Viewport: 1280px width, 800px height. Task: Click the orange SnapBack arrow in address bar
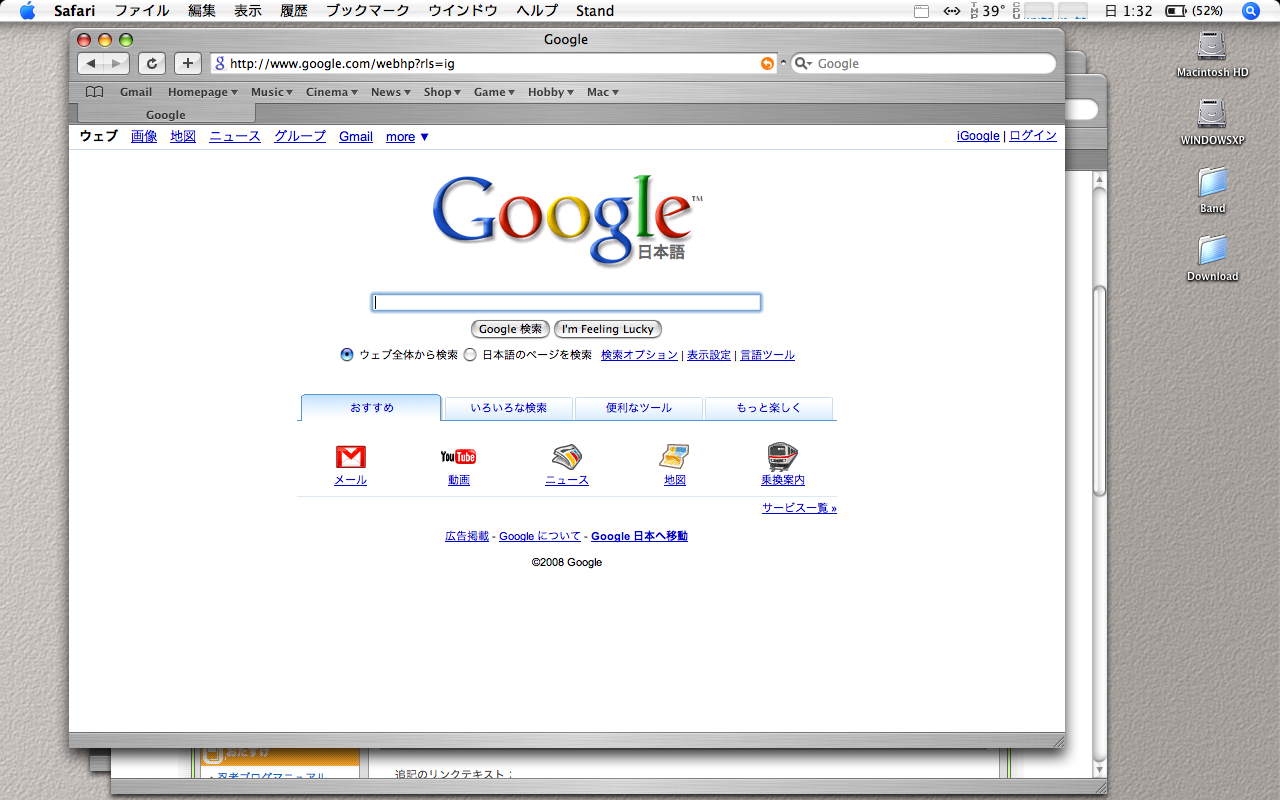pyautogui.click(x=767, y=63)
